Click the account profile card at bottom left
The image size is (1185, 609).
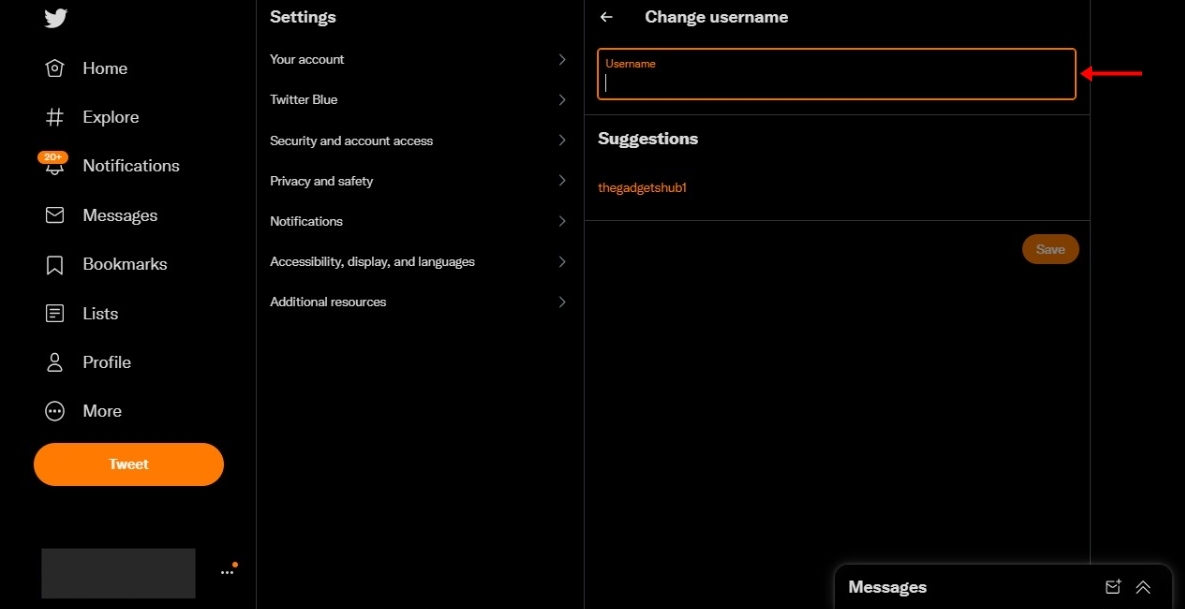[x=119, y=573]
